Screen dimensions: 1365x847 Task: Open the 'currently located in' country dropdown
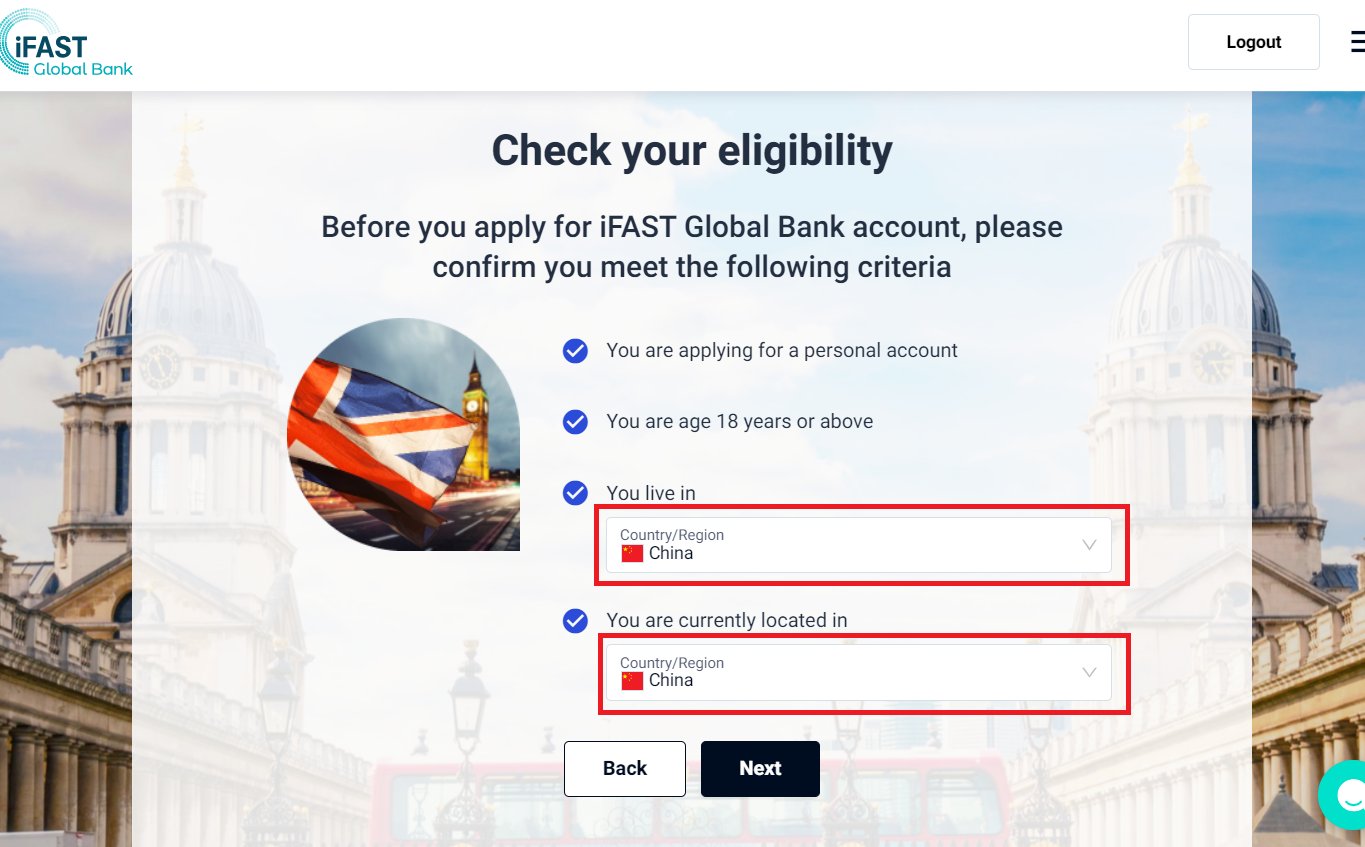(x=858, y=672)
